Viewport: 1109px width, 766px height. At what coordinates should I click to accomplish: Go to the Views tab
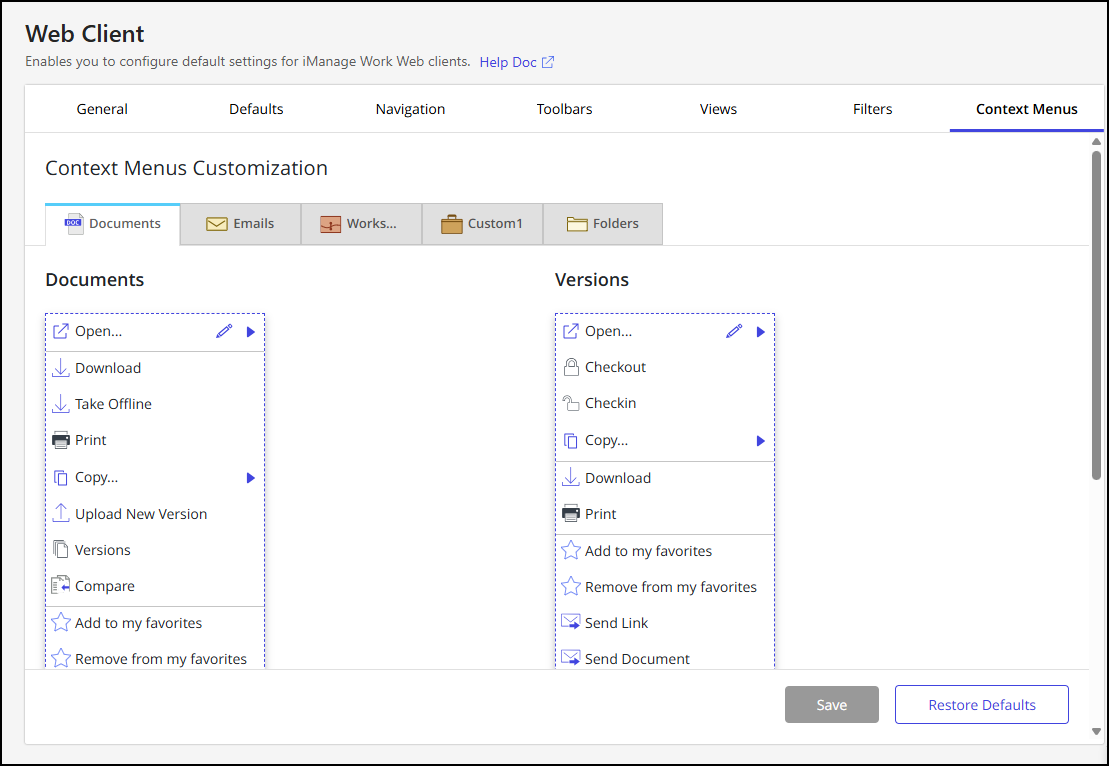pos(718,109)
